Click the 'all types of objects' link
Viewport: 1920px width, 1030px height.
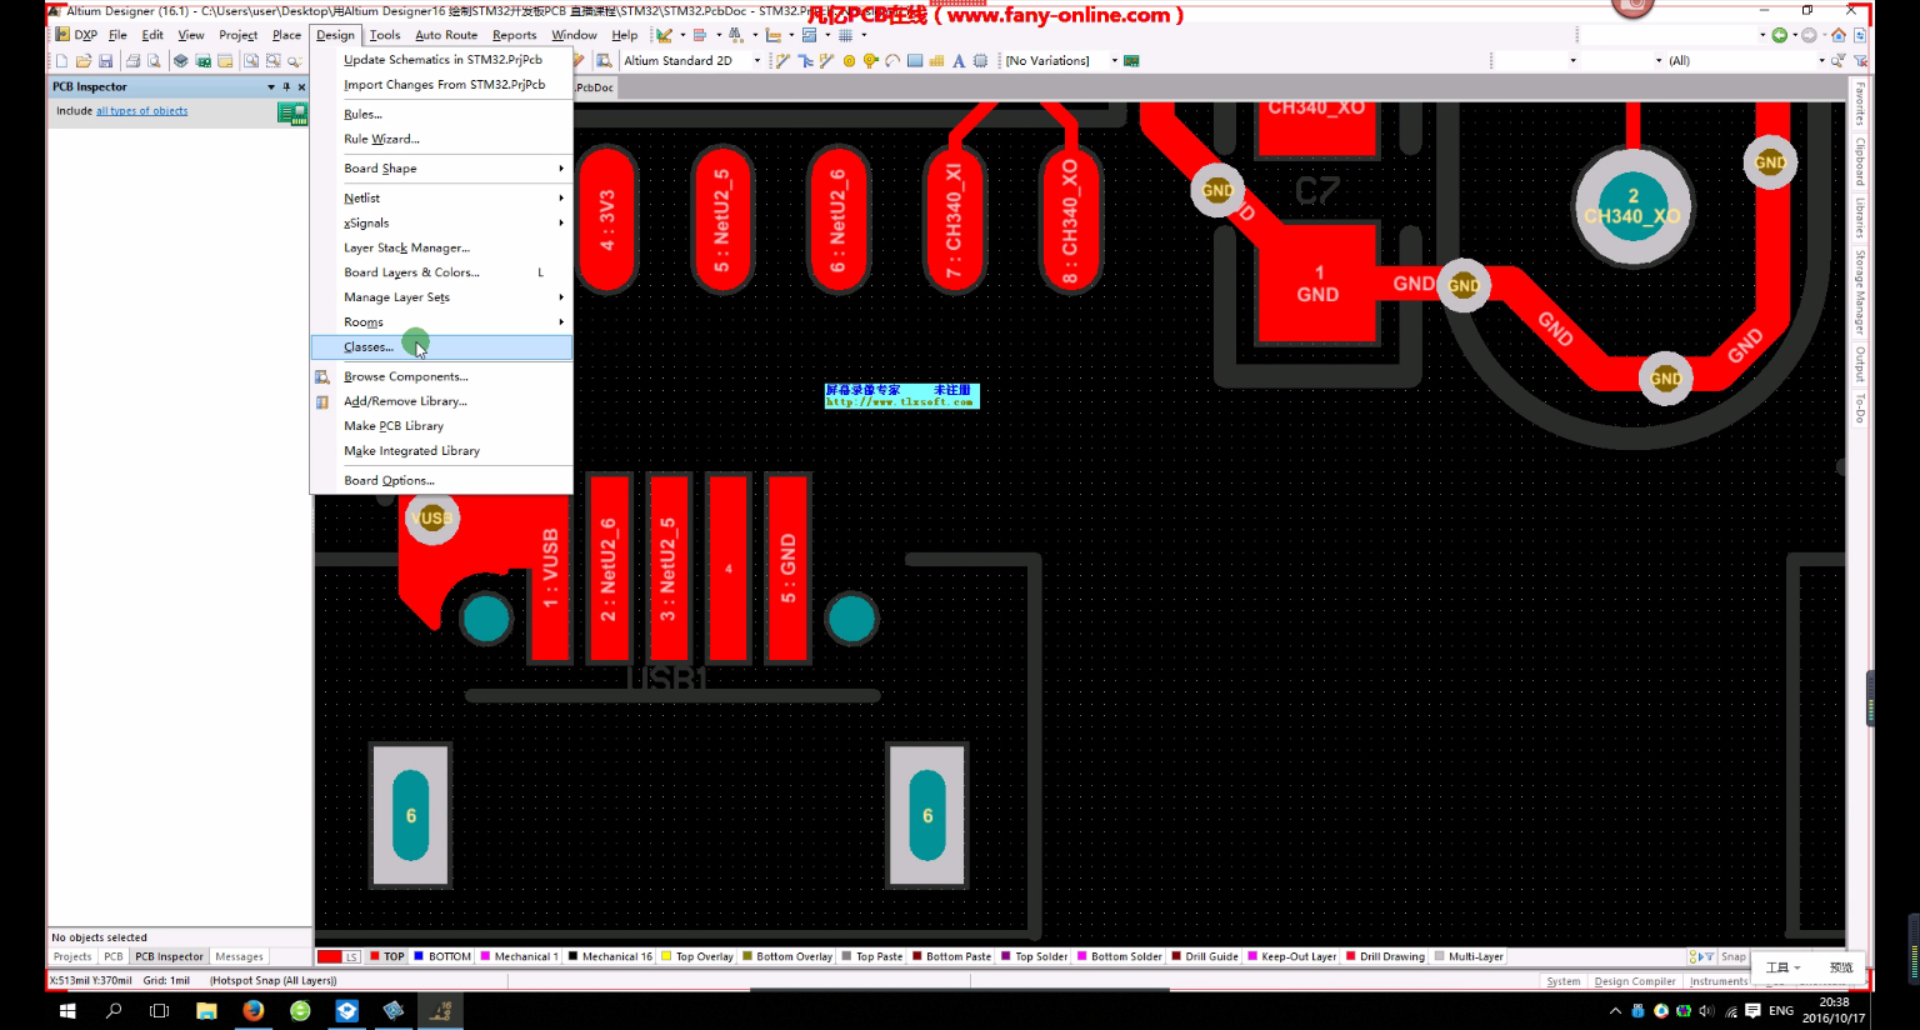[142, 111]
